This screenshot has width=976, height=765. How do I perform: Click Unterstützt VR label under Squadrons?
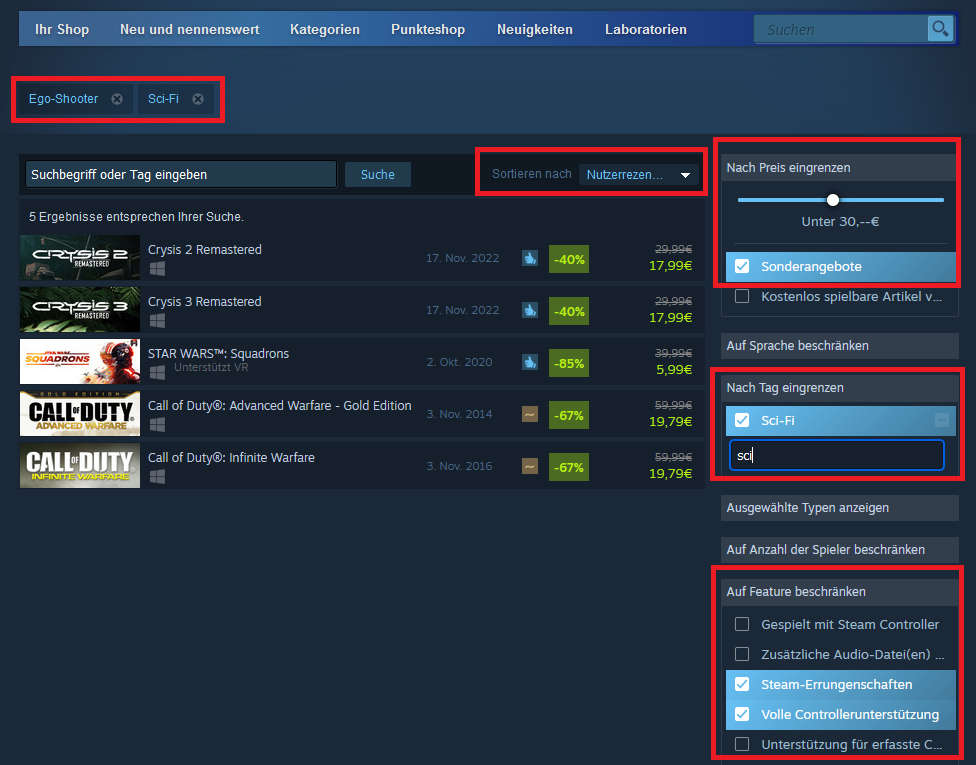pos(211,367)
